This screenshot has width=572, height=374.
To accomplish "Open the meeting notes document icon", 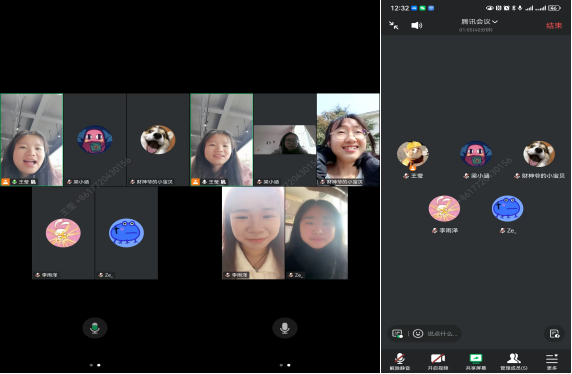I will pos(554,333).
